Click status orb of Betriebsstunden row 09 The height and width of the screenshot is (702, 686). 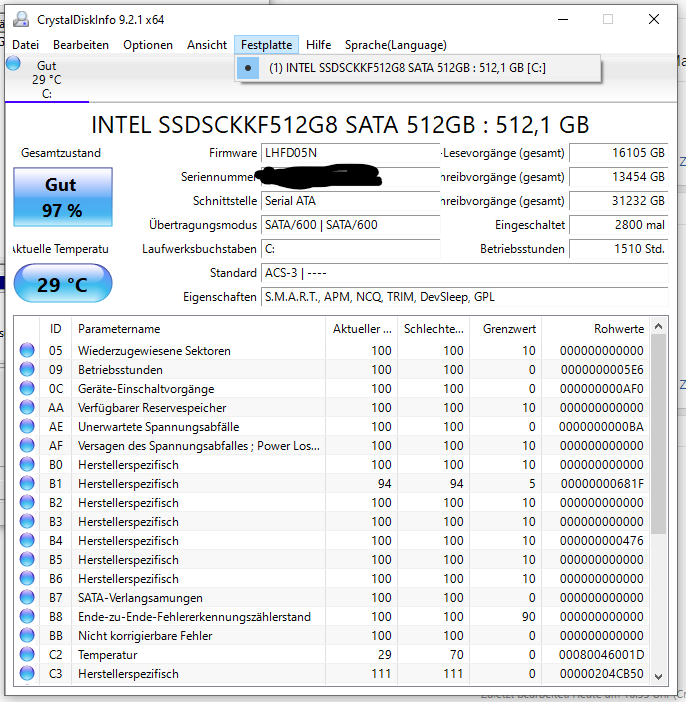pyautogui.click(x=27, y=369)
